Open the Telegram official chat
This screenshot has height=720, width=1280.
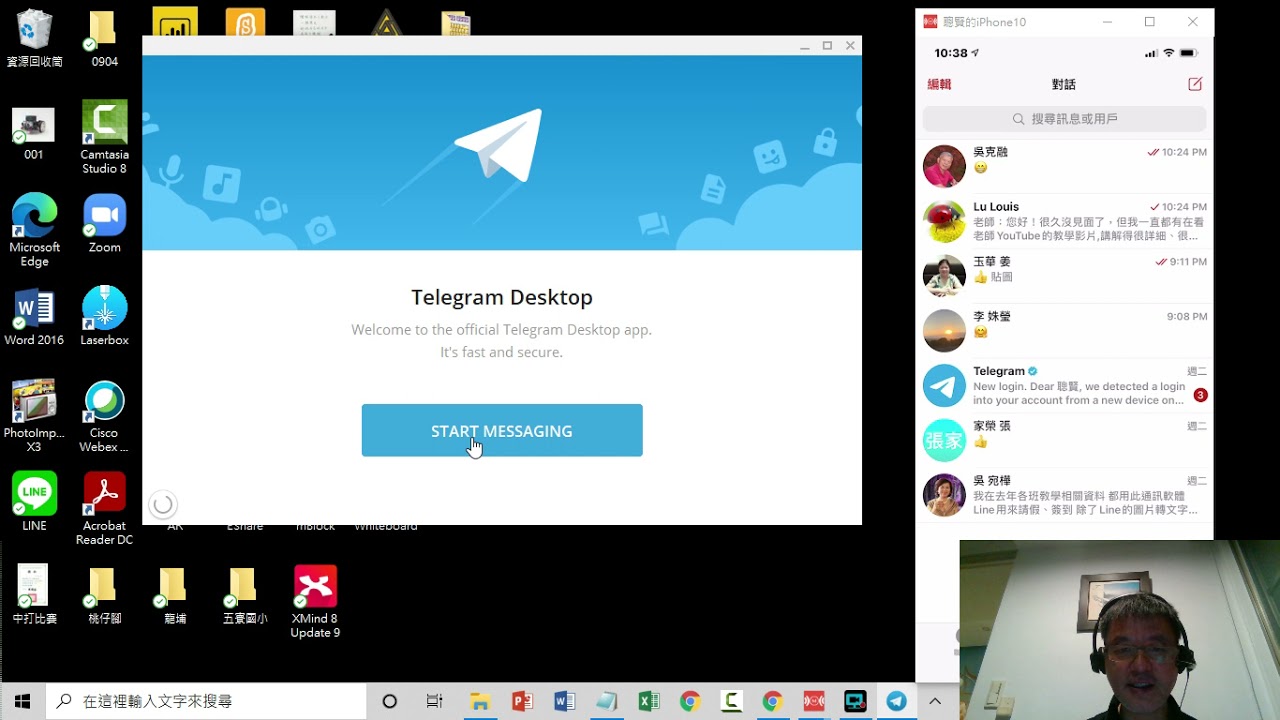(x=1064, y=386)
